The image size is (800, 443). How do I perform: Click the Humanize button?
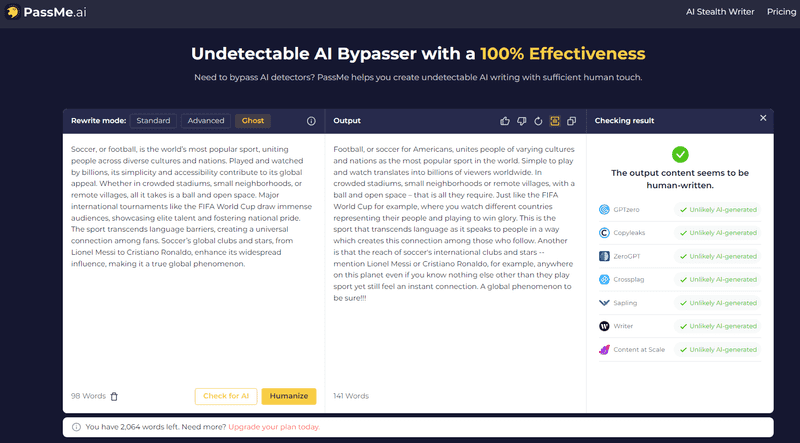(289, 396)
